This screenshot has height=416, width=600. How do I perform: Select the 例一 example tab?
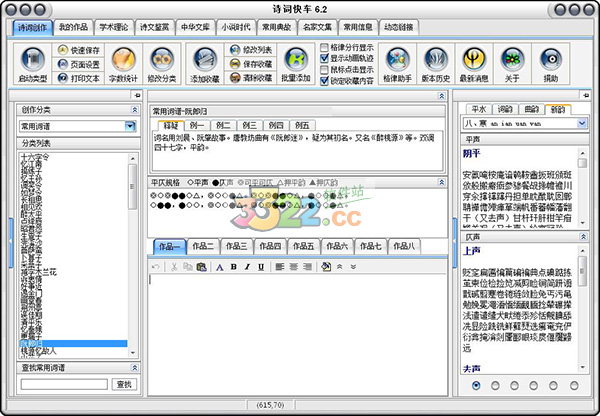pos(197,125)
